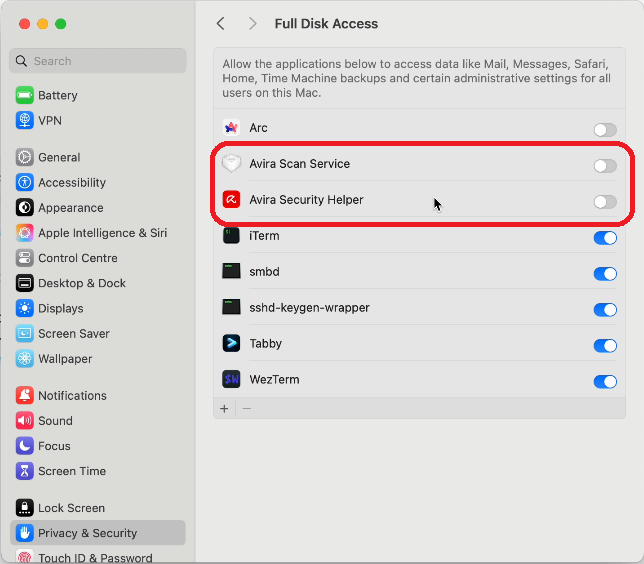Click the Arc app icon

tap(231, 128)
